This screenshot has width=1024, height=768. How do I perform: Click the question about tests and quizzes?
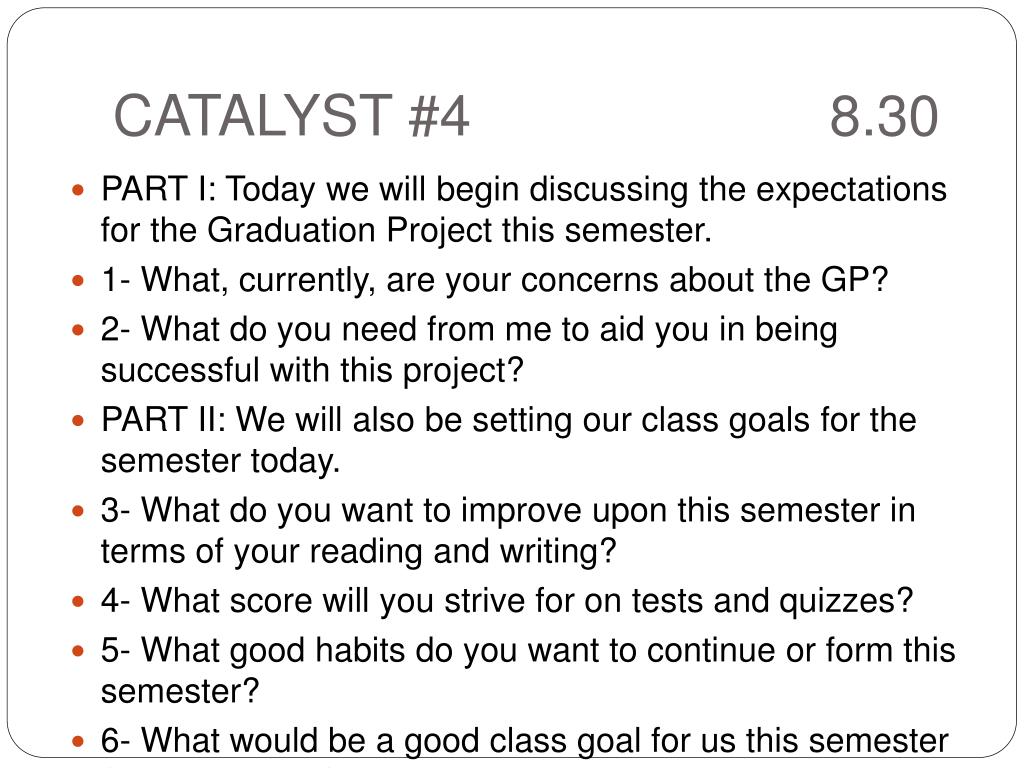(x=507, y=601)
